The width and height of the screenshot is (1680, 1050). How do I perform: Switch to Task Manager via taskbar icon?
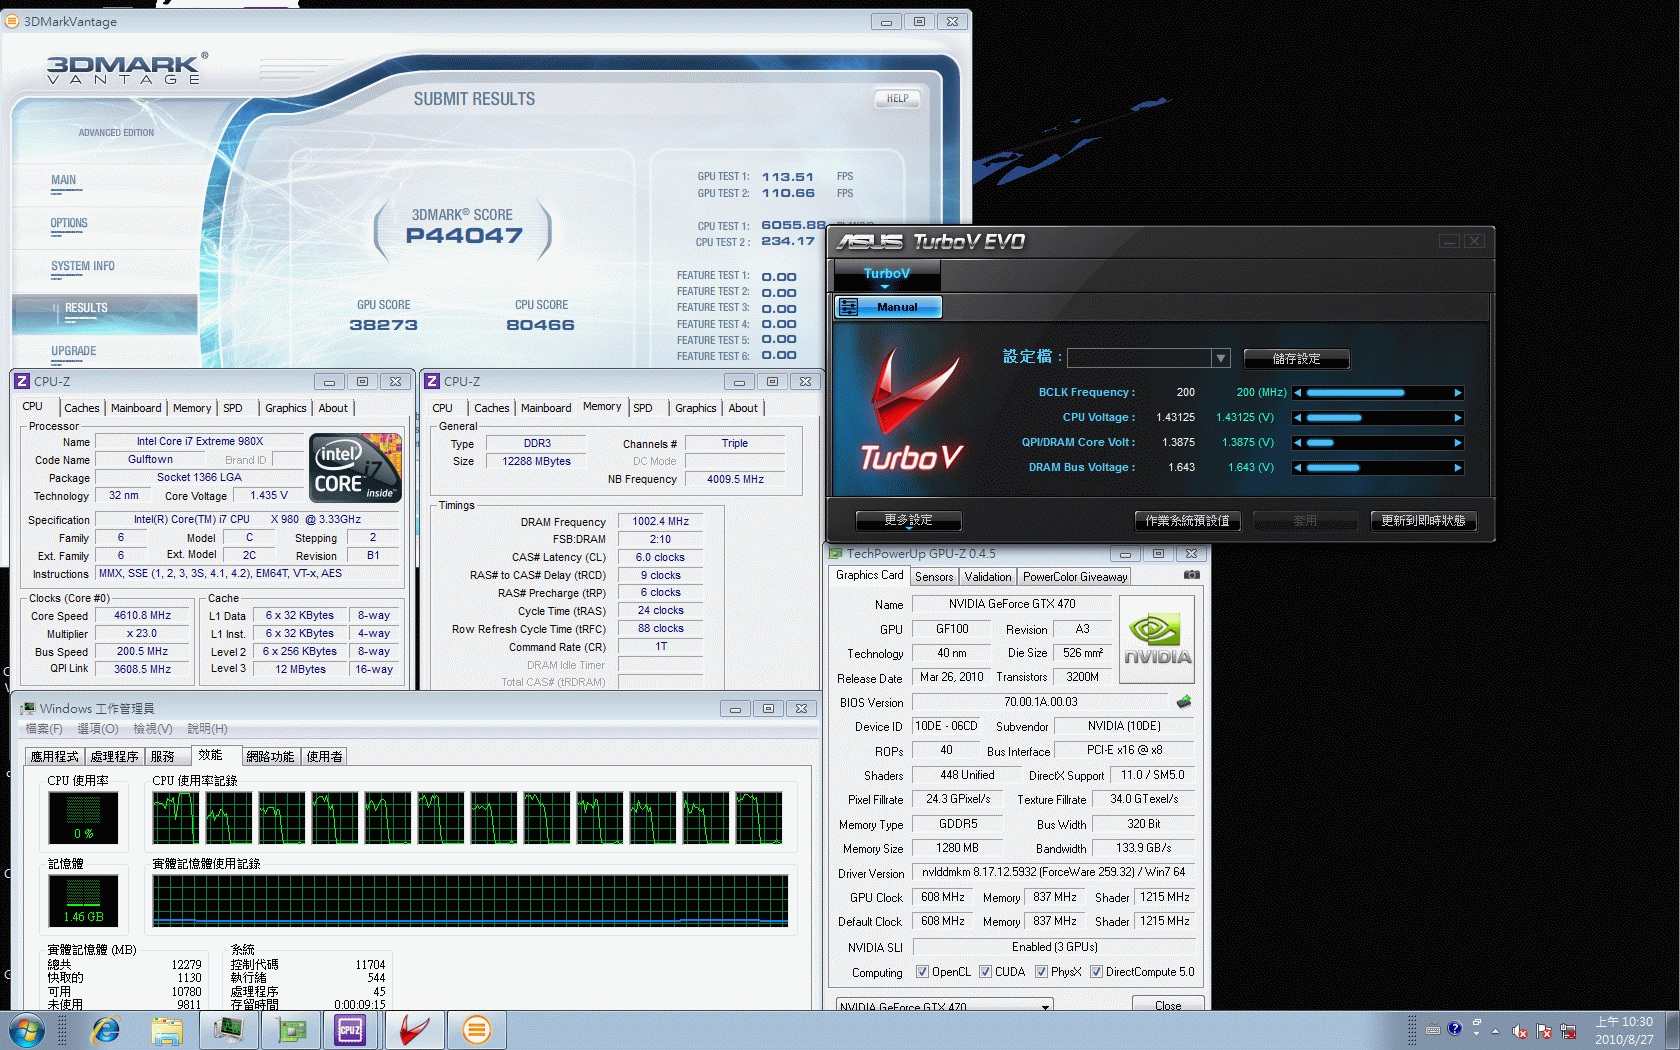(229, 1030)
